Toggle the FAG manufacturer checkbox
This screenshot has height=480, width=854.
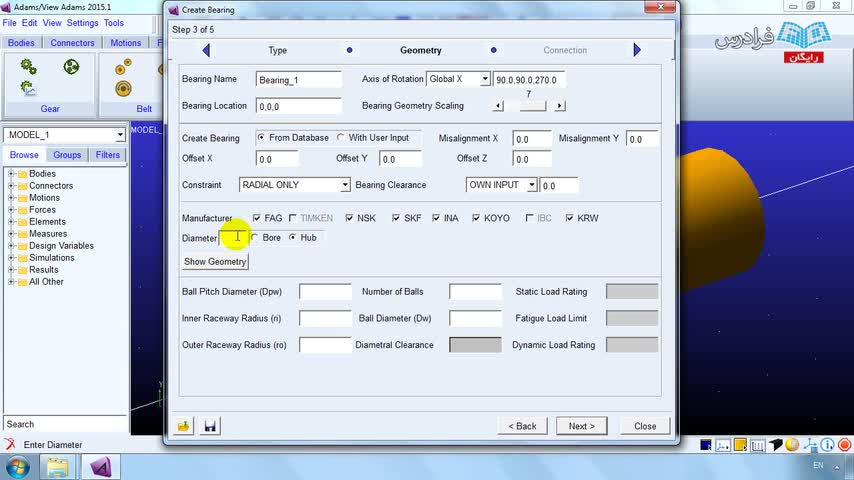tap(257, 218)
